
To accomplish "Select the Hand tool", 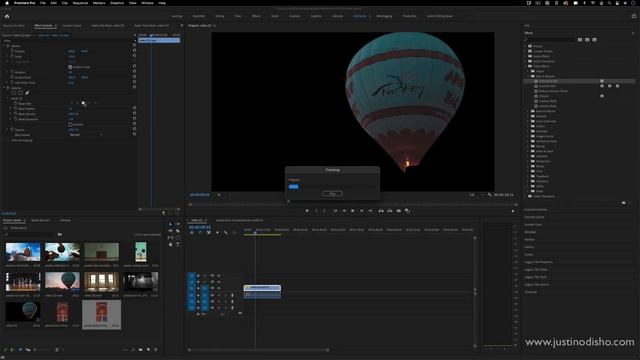I will click(x=171, y=244).
